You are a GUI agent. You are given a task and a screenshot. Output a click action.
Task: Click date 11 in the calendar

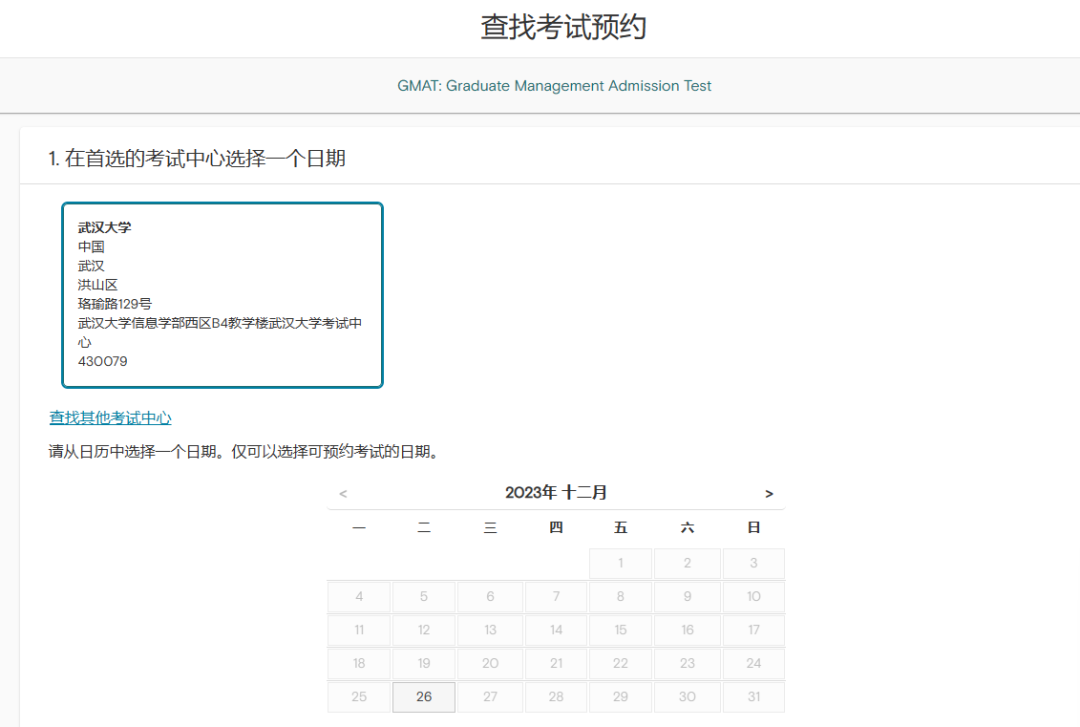pos(359,630)
